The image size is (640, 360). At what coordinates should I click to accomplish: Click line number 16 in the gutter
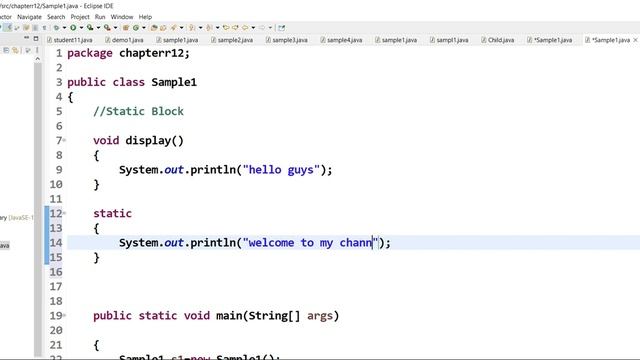point(56,272)
